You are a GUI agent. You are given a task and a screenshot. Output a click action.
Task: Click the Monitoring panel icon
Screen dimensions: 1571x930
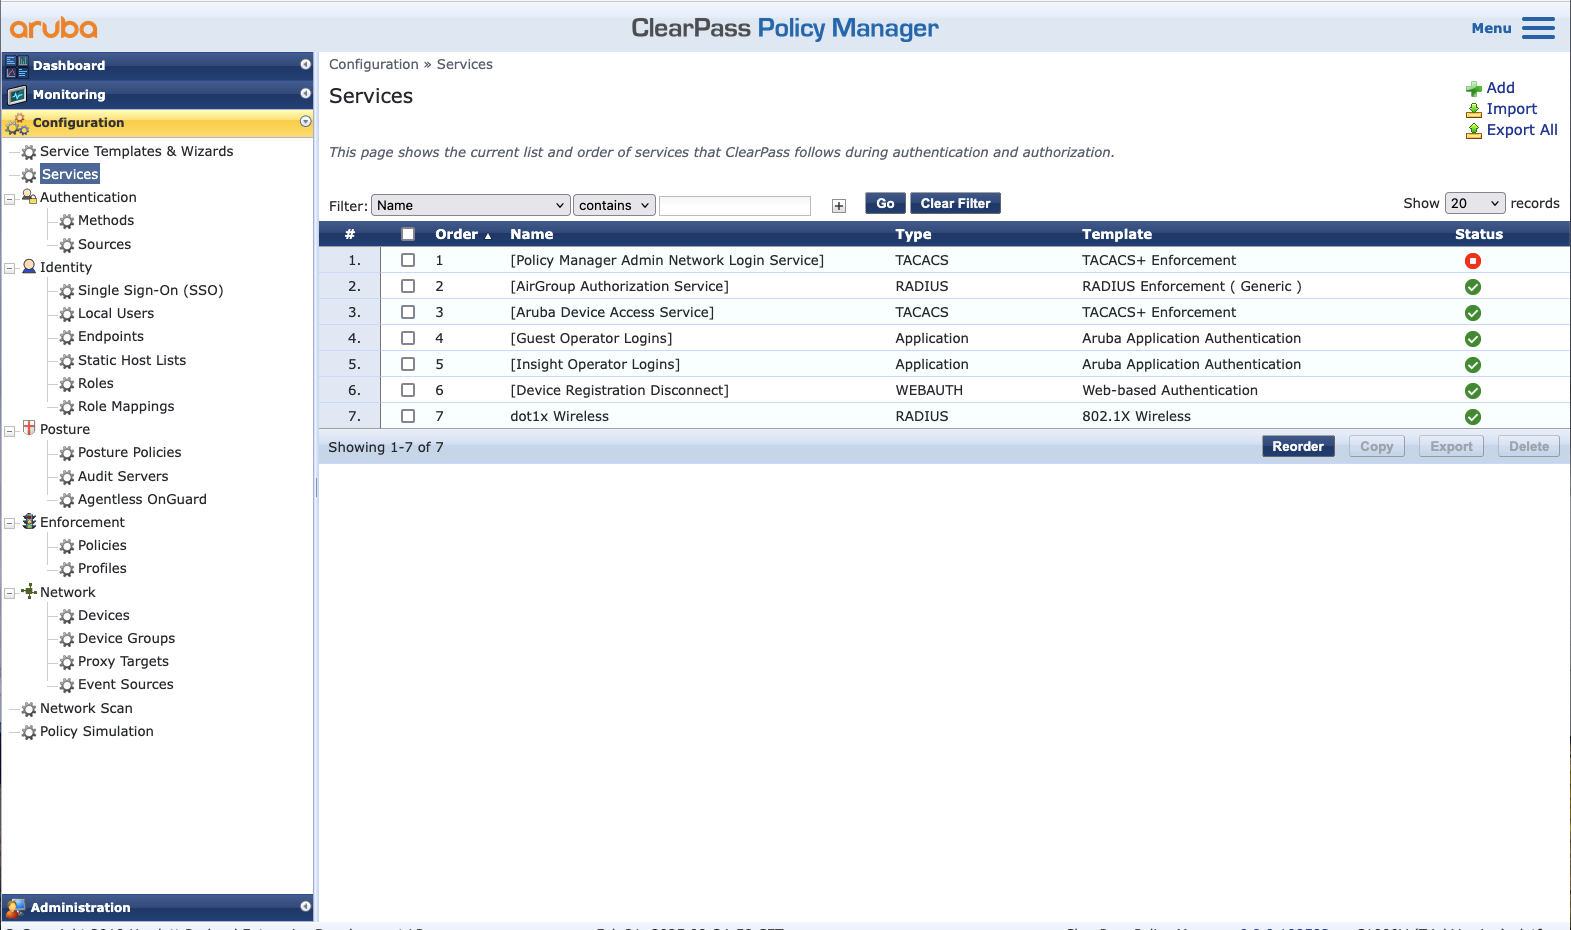(x=17, y=95)
